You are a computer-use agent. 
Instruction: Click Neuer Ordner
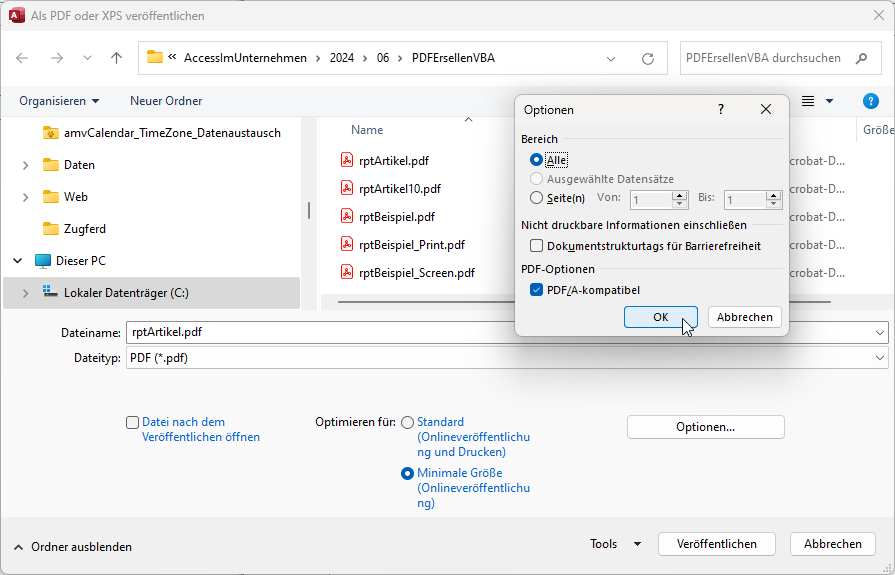click(166, 101)
